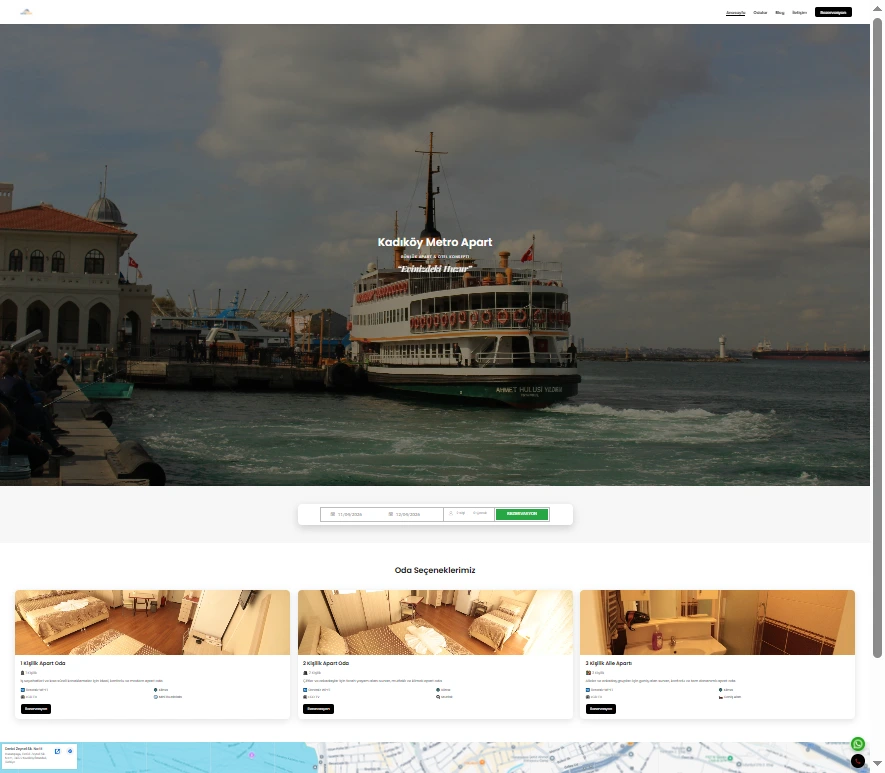Click the WiFi icon on the 2 Kişilik card
885x773 pixels.
305,689
